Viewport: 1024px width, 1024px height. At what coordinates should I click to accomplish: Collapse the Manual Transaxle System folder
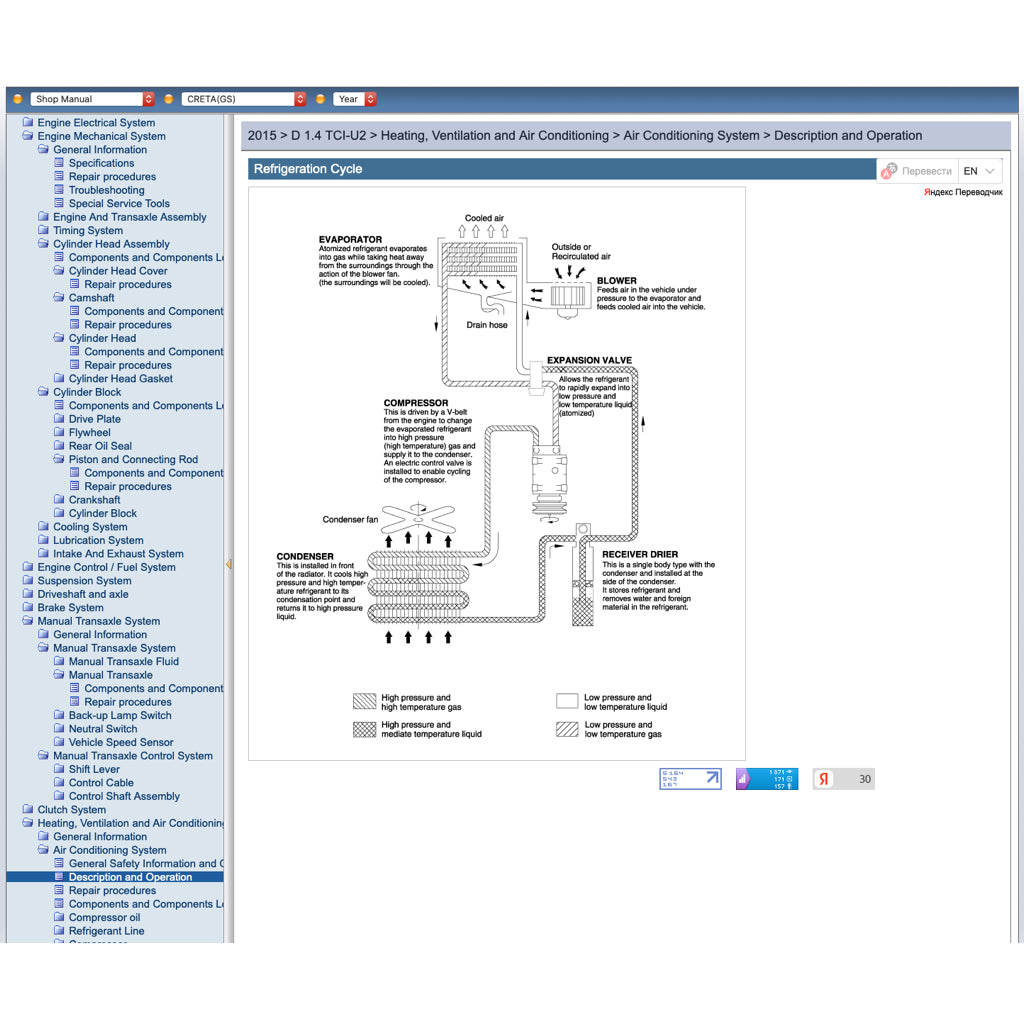coord(28,621)
